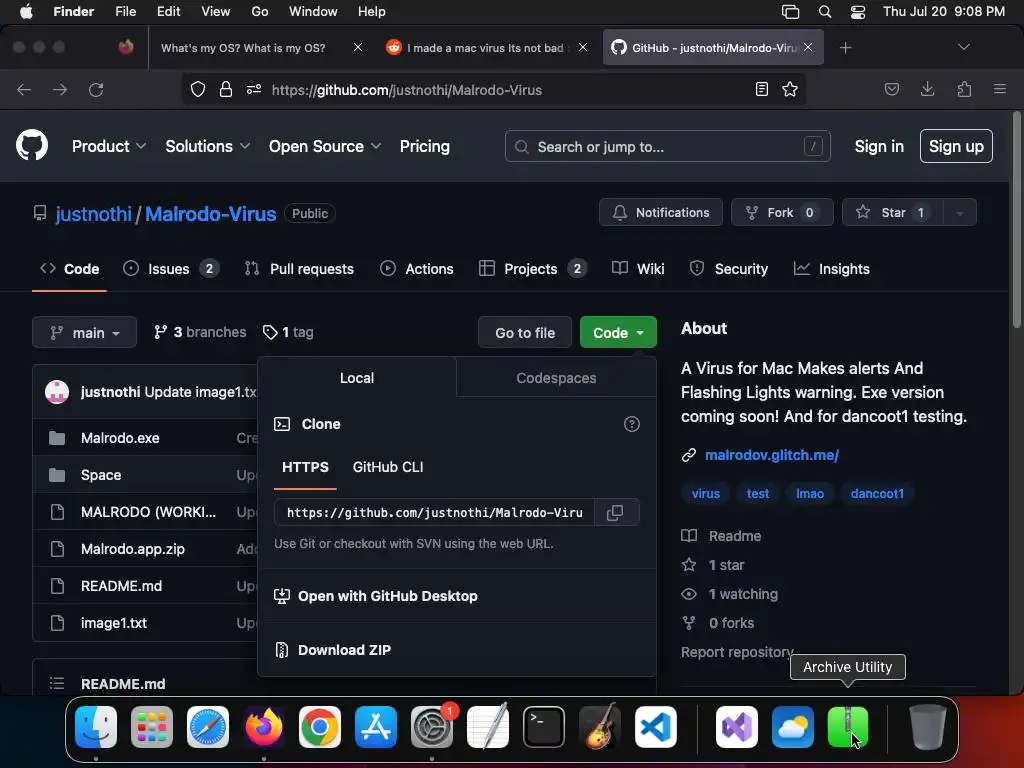The height and width of the screenshot is (768, 1024).
Task: Expand the Star lists dropdown arrow
Action: click(959, 213)
